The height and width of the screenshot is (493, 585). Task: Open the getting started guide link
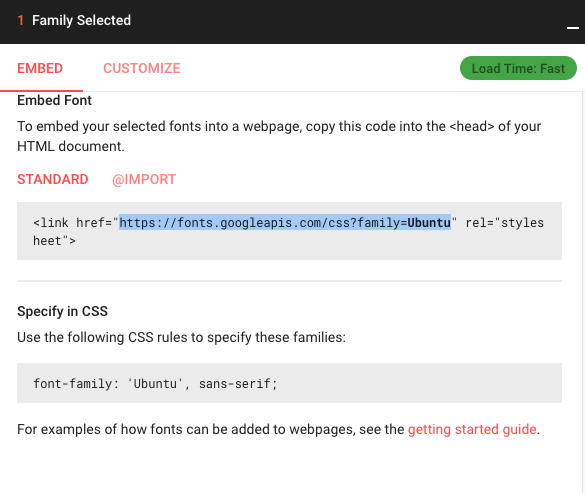point(472,430)
